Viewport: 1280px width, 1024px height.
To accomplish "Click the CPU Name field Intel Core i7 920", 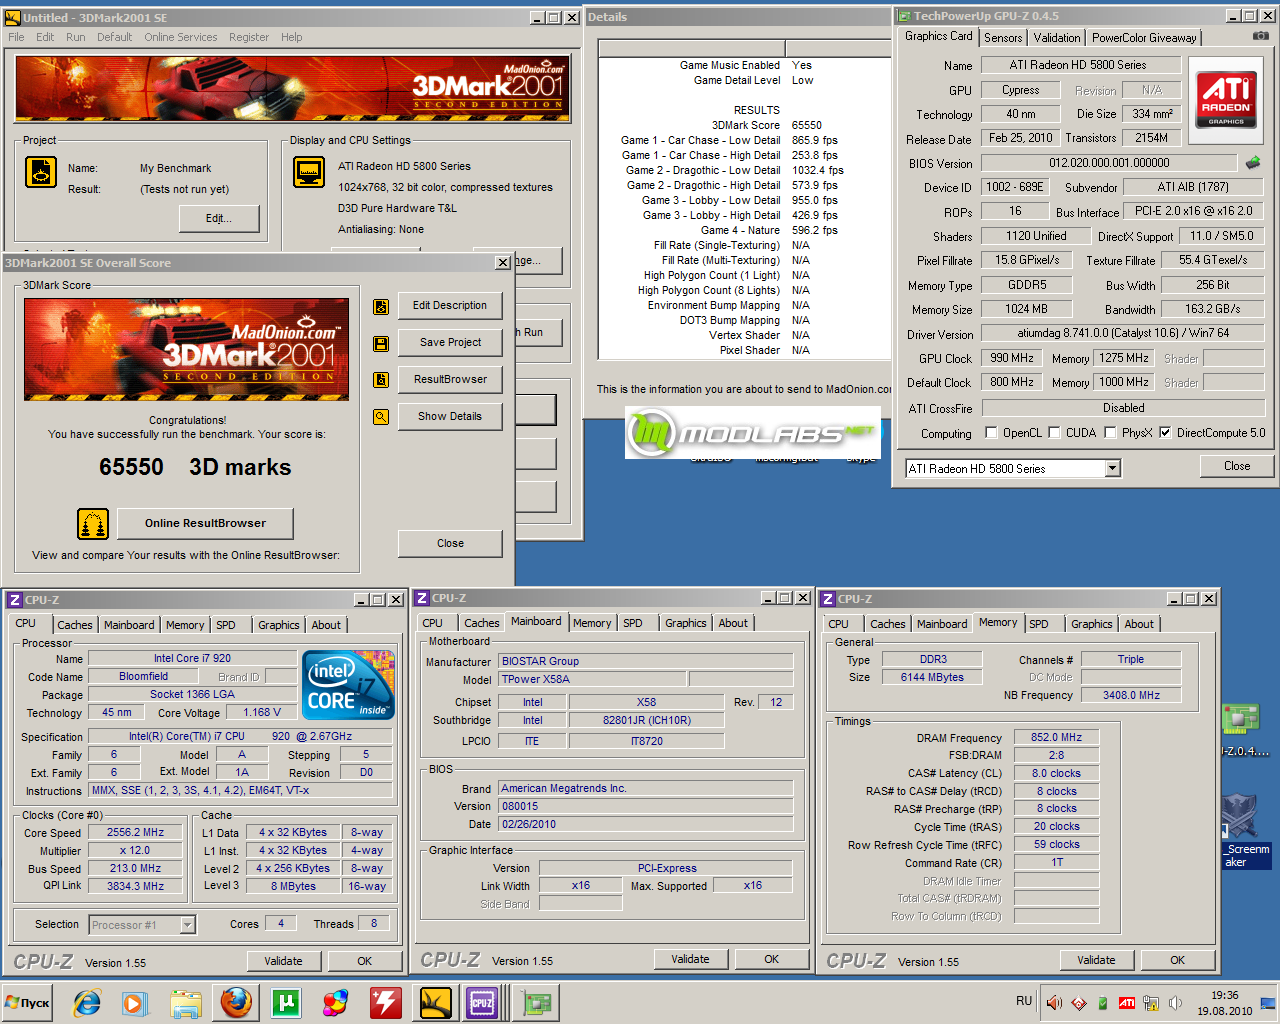I will click(x=192, y=659).
